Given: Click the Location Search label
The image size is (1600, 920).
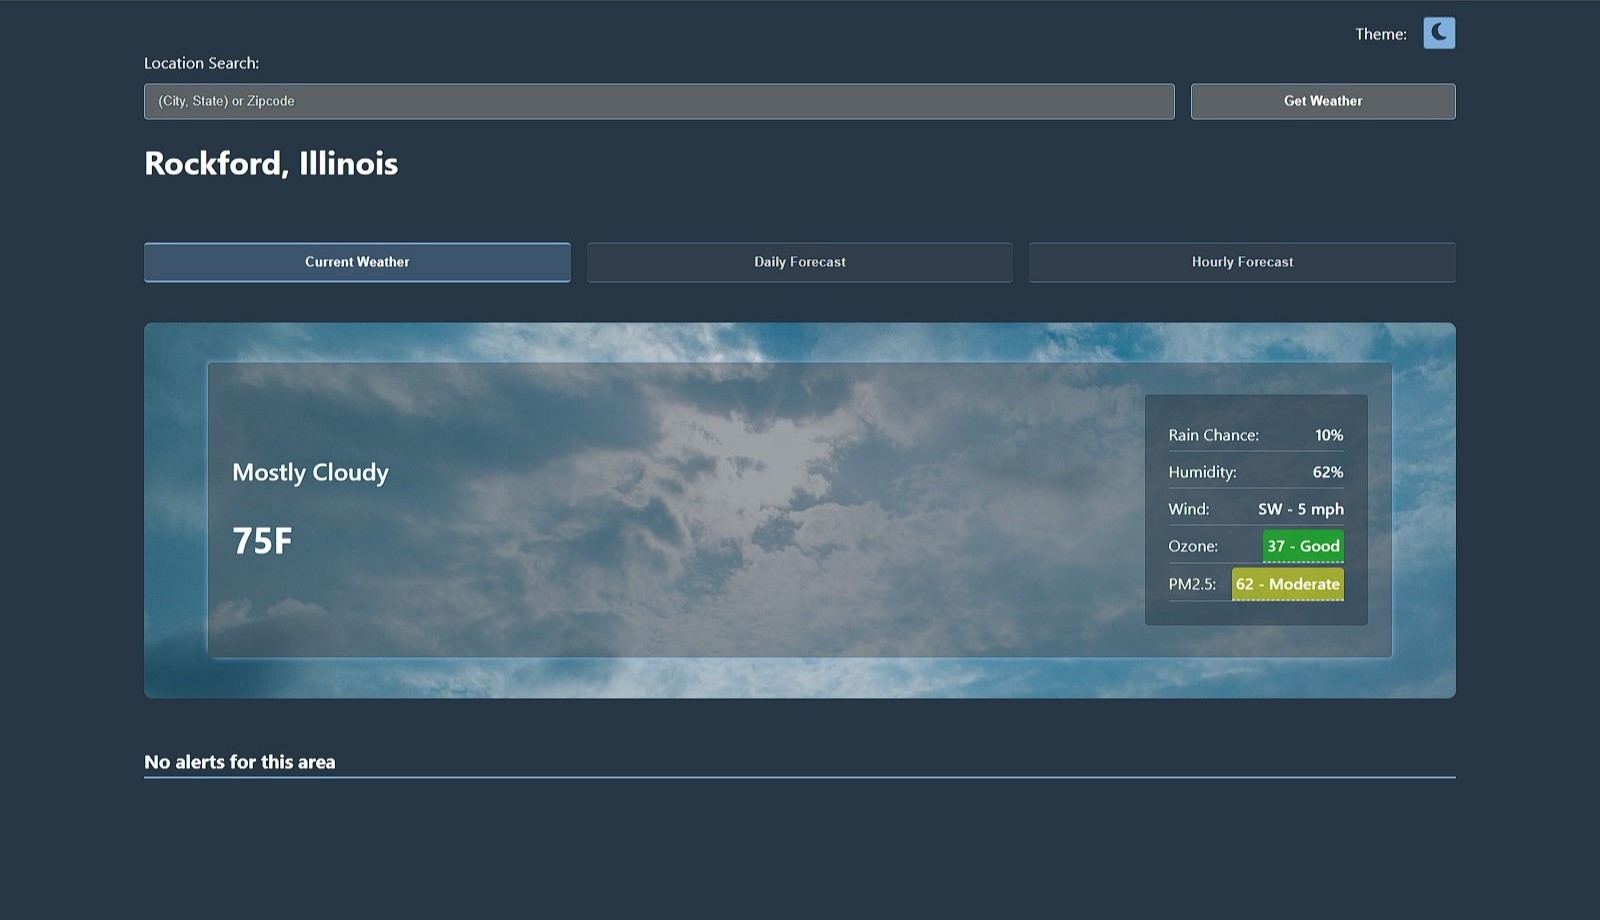Looking at the screenshot, I should 201,63.
